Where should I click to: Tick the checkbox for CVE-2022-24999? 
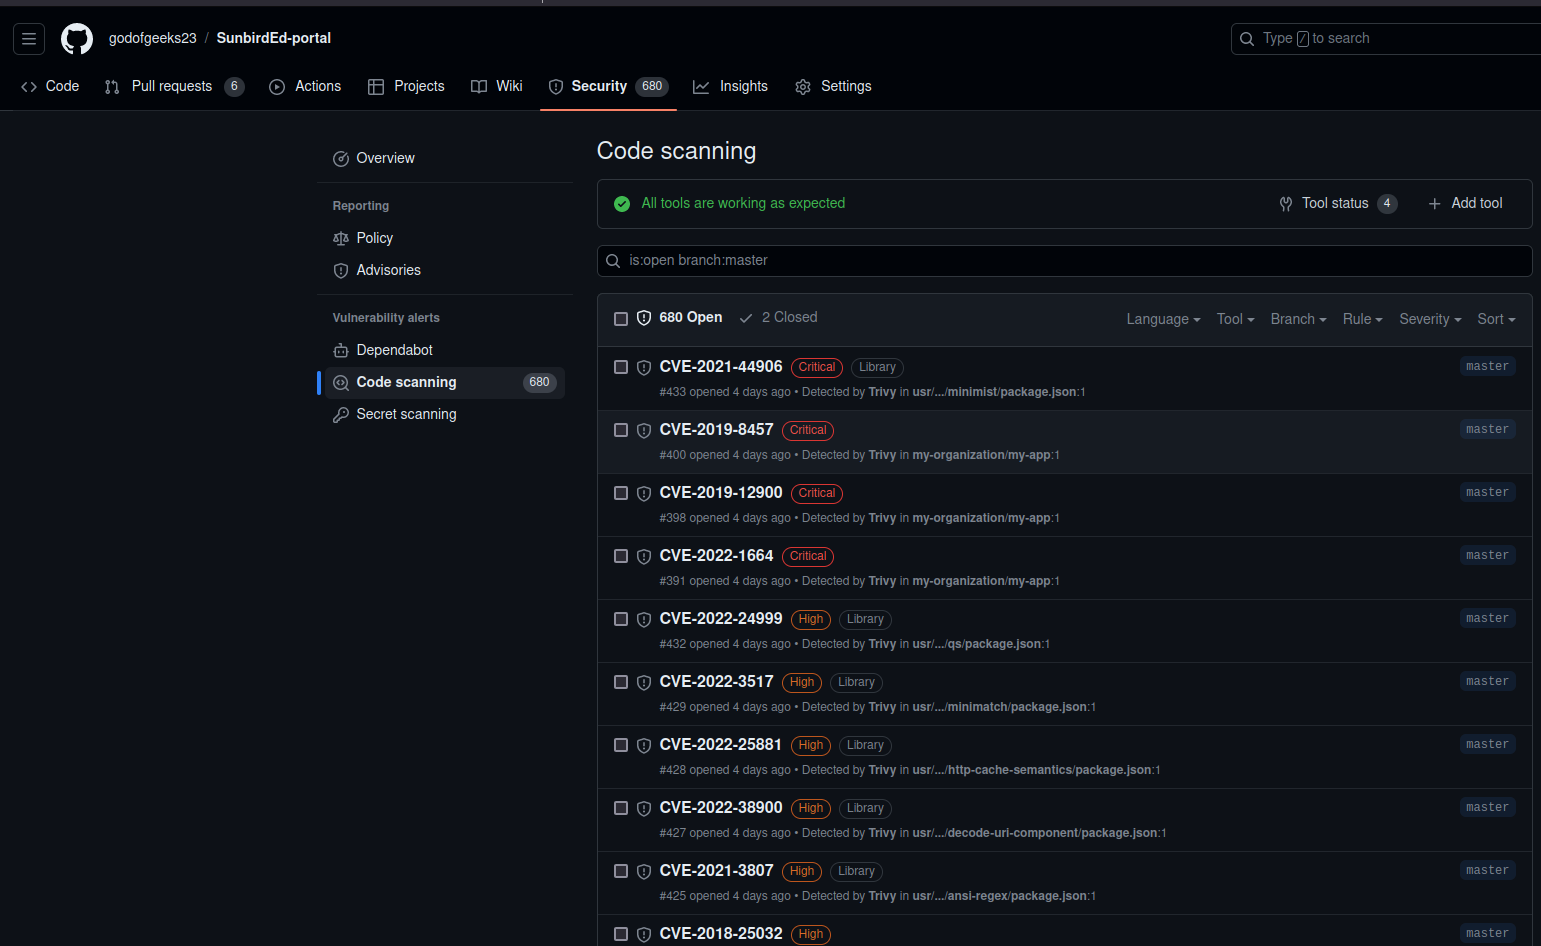point(621,619)
